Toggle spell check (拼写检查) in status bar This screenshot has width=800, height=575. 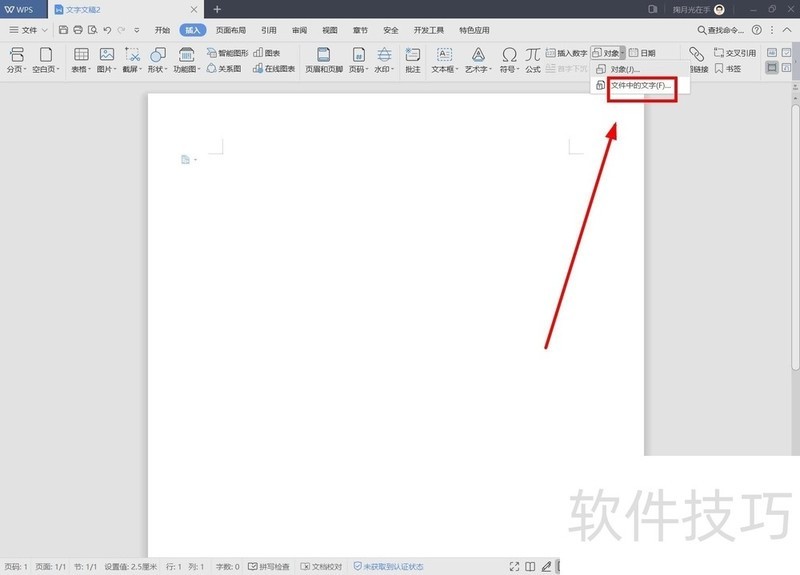(269, 566)
